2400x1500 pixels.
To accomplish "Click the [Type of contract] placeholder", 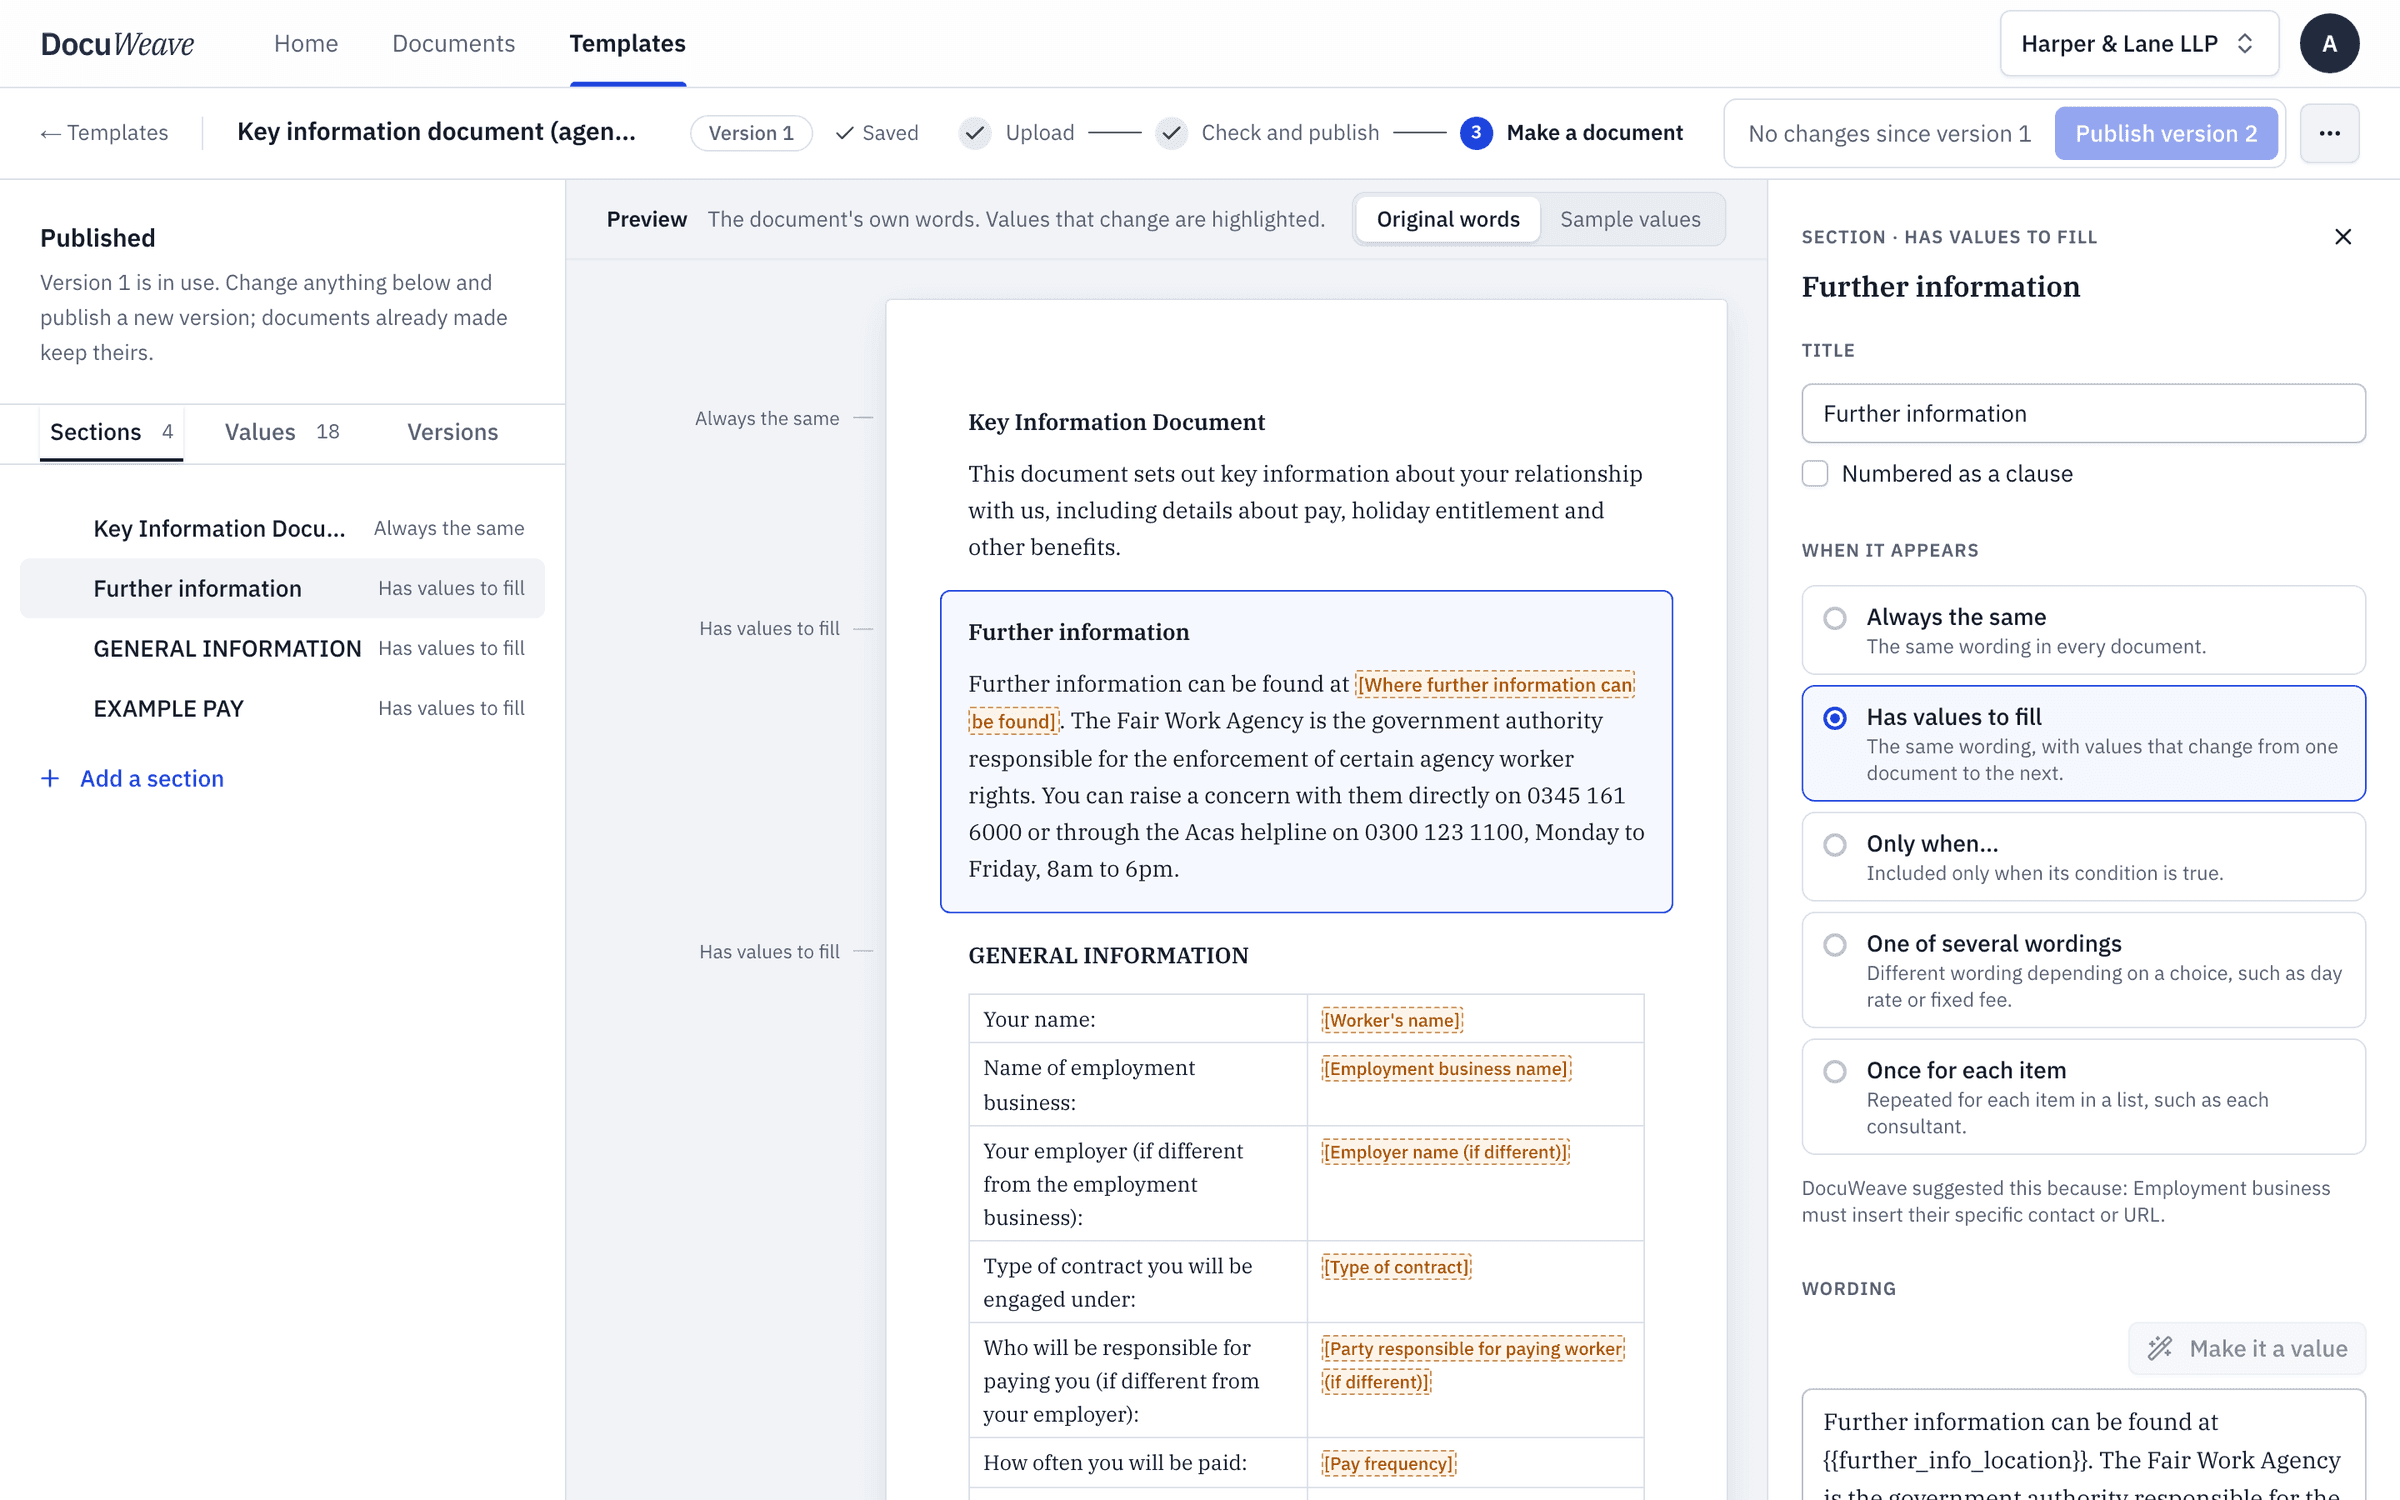I will tap(1396, 1267).
